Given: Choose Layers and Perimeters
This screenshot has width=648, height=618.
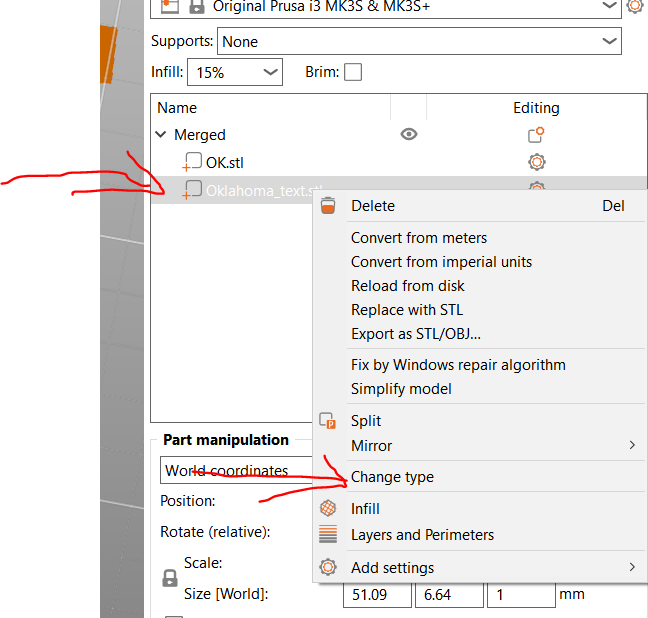Looking at the screenshot, I should click(x=479, y=534).
